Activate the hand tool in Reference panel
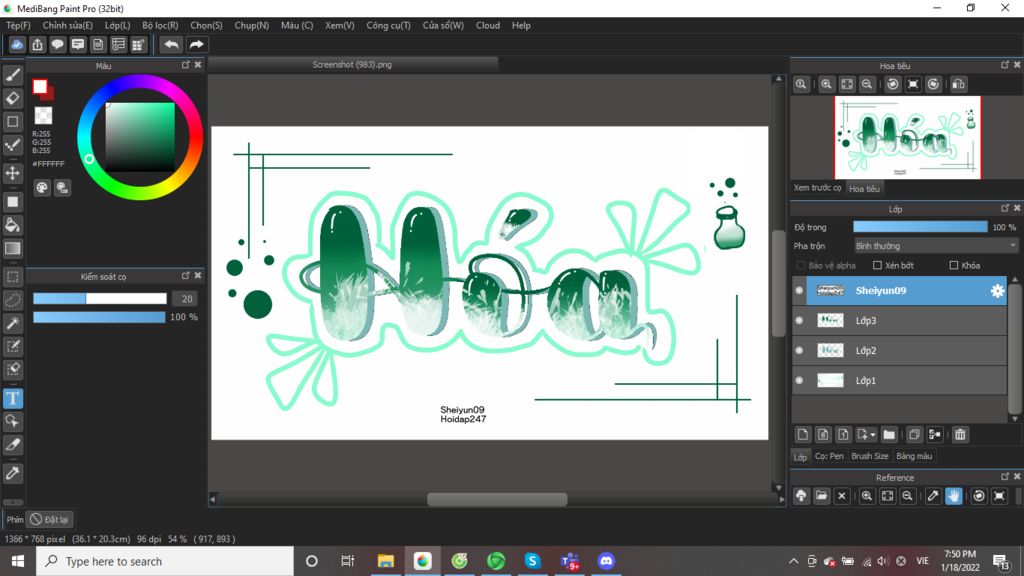Screen dimensions: 1024x576 (x=953, y=496)
